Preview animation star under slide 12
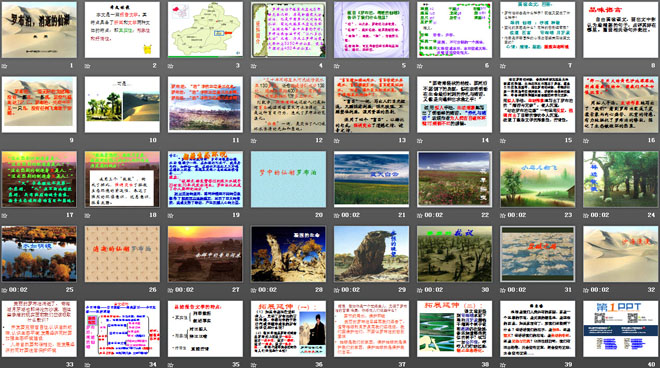Viewport: 660px width, 368px height. (254, 141)
